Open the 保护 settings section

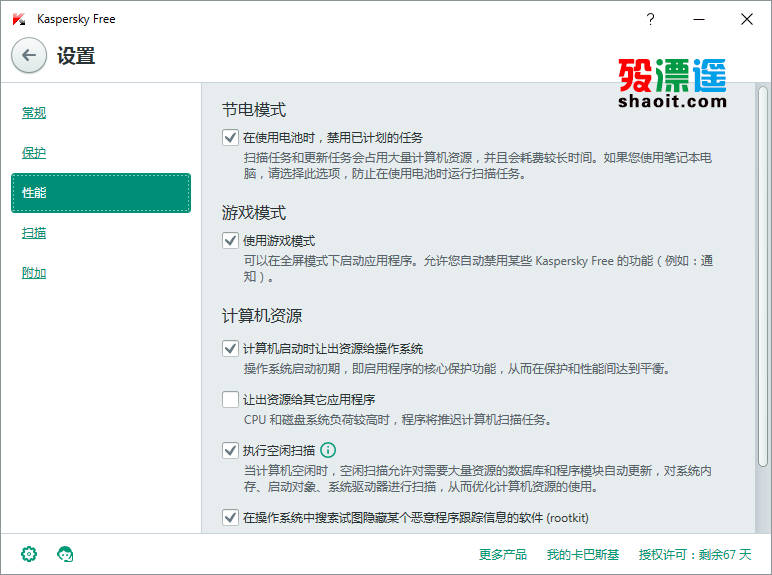[x=34, y=153]
